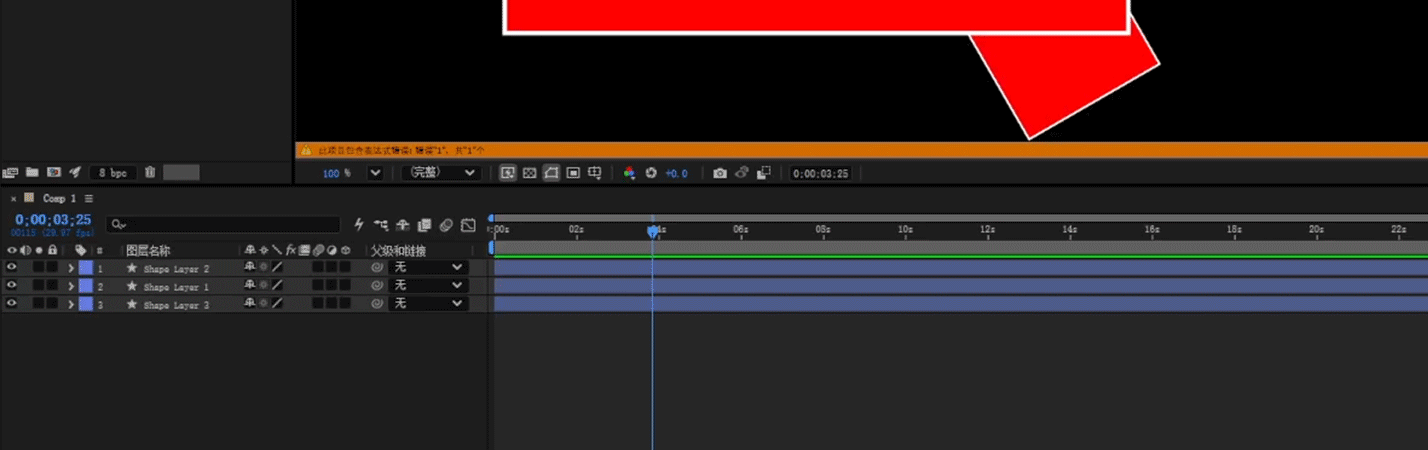1428x450 pixels.
Task: Select the Comp 1 timeline tab
Action: coord(59,199)
